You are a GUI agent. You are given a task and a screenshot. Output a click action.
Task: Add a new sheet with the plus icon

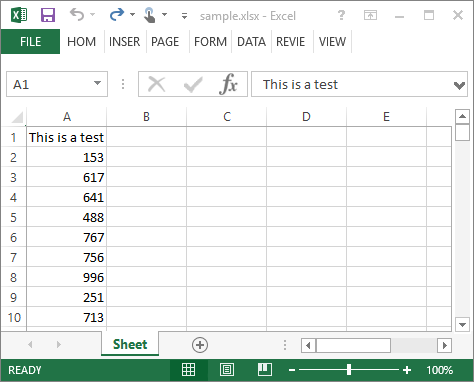(200, 345)
